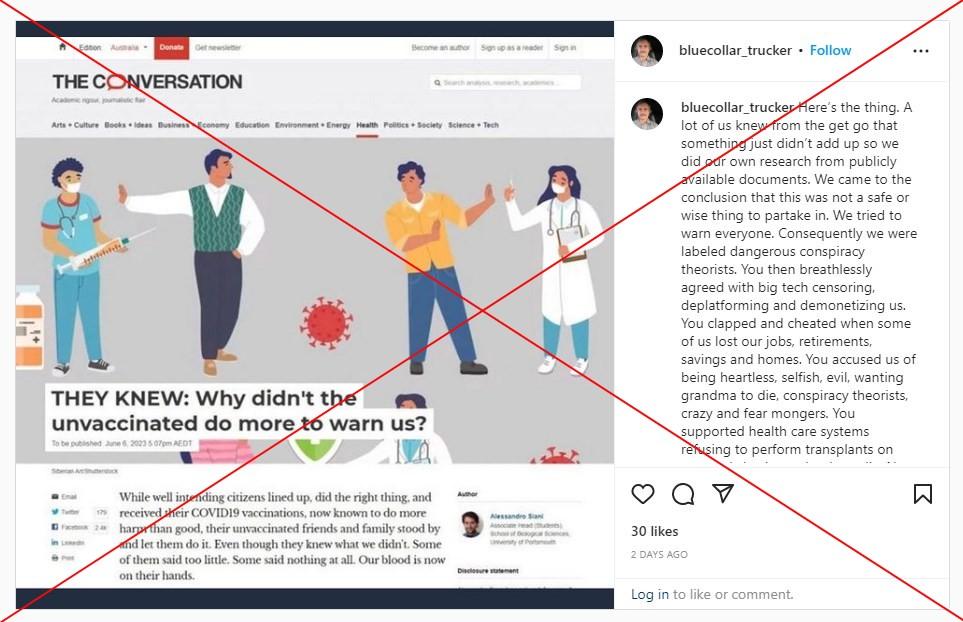
Task: Expand the Australia edition dropdown
Action: (x=129, y=47)
